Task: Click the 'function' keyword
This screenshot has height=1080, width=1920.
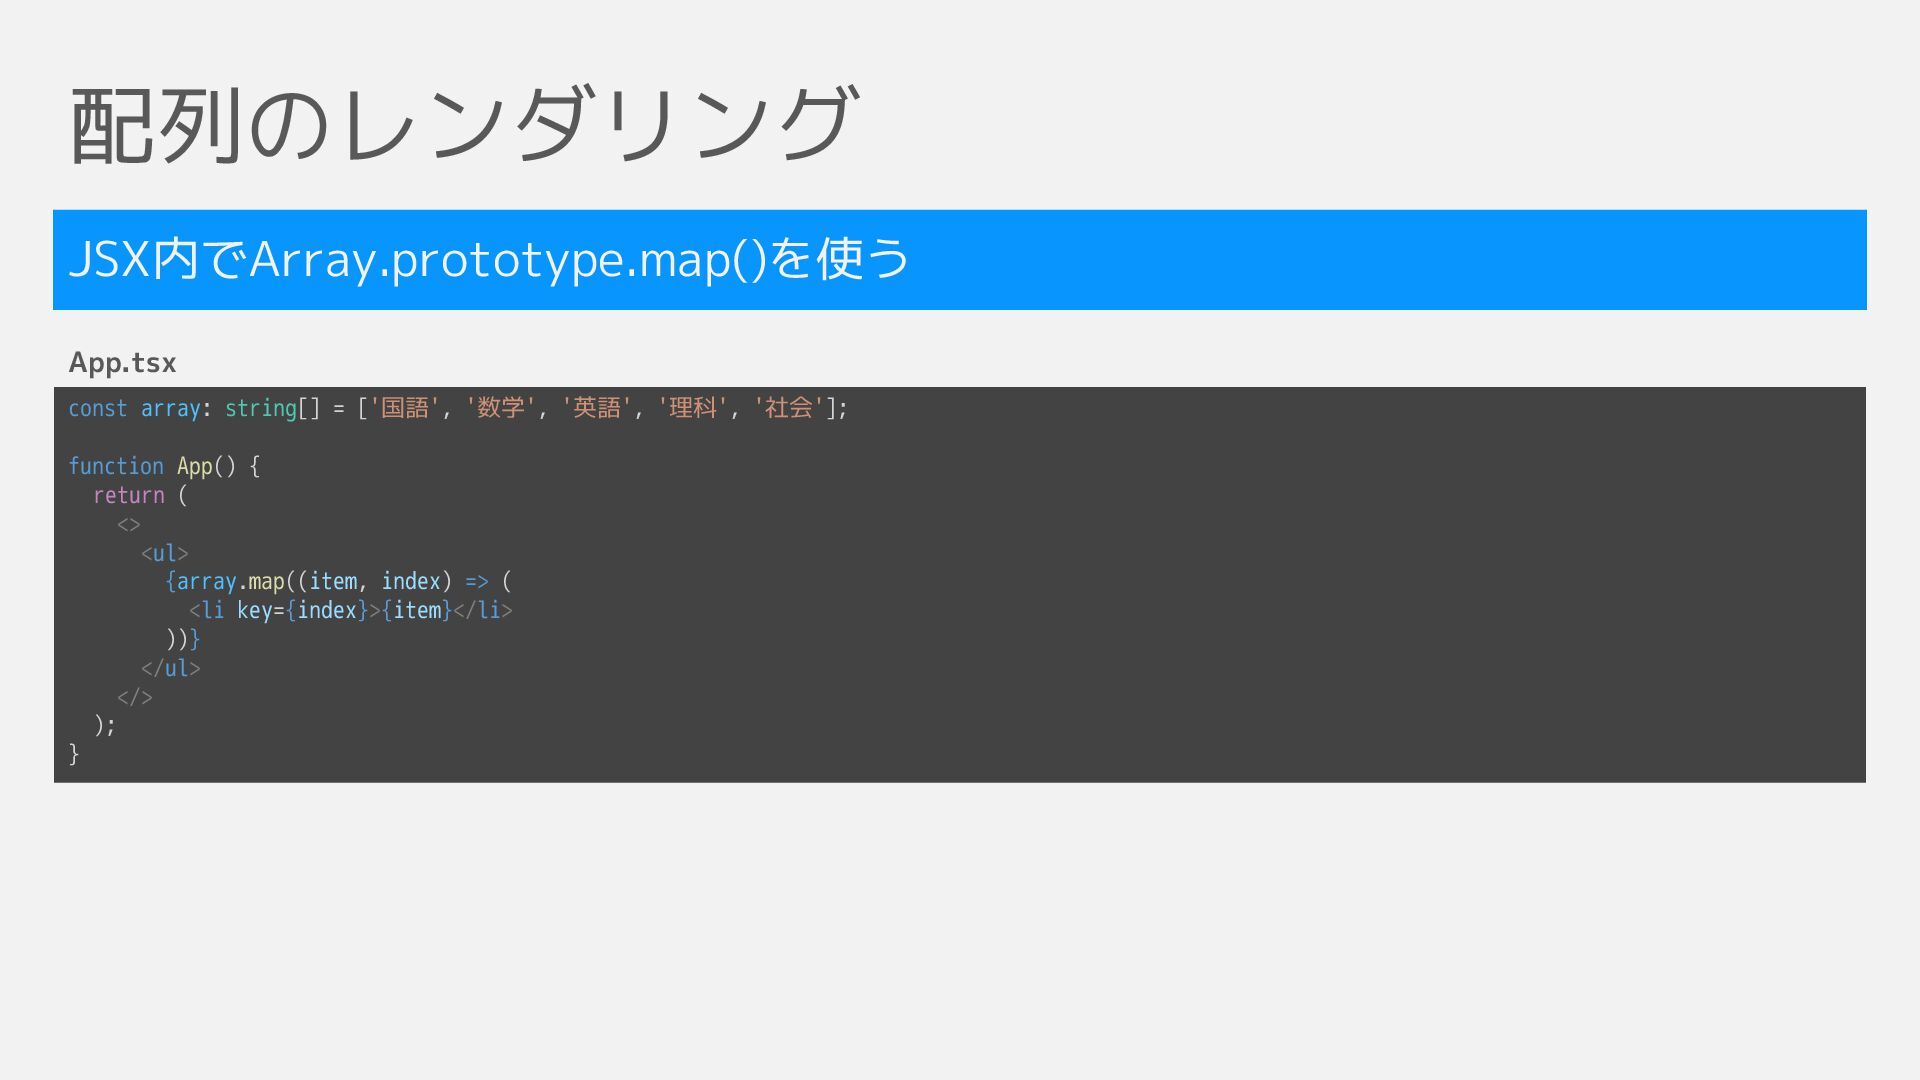Action: [115, 466]
